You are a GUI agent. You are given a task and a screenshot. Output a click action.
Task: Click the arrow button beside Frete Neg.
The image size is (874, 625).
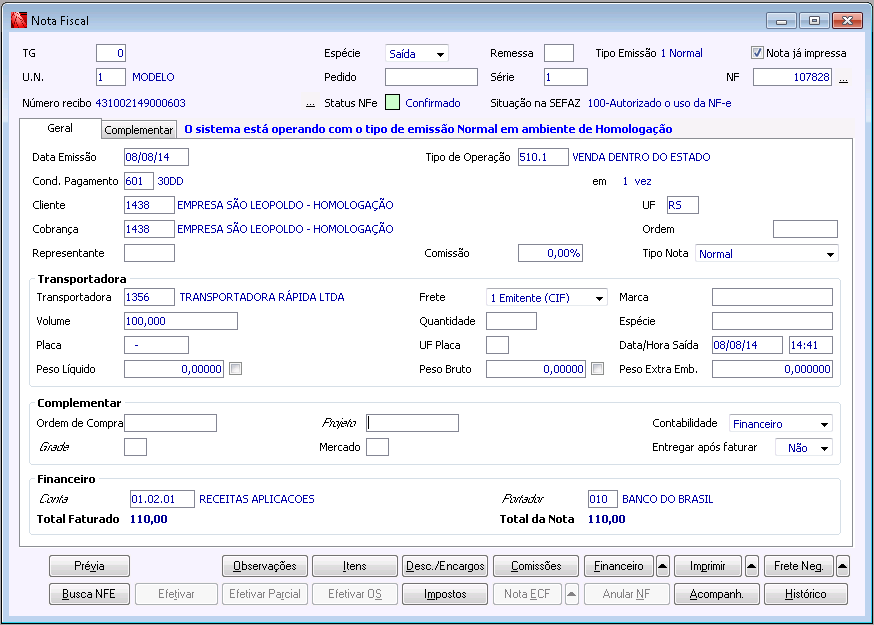(842, 566)
